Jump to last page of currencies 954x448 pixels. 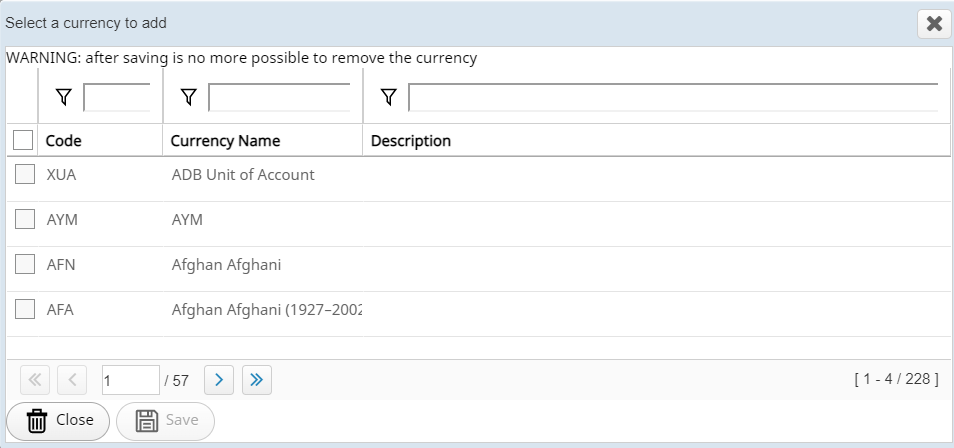tap(256, 380)
